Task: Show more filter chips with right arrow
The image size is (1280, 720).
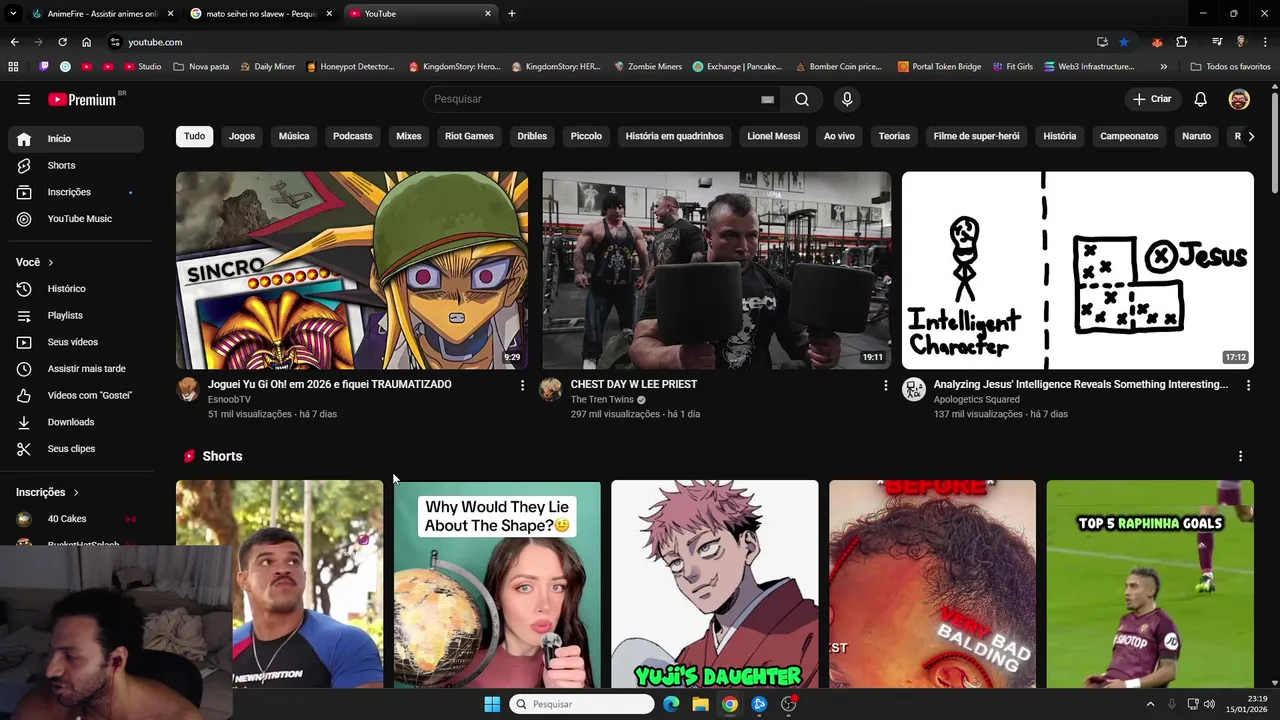Action: coord(1251,136)
